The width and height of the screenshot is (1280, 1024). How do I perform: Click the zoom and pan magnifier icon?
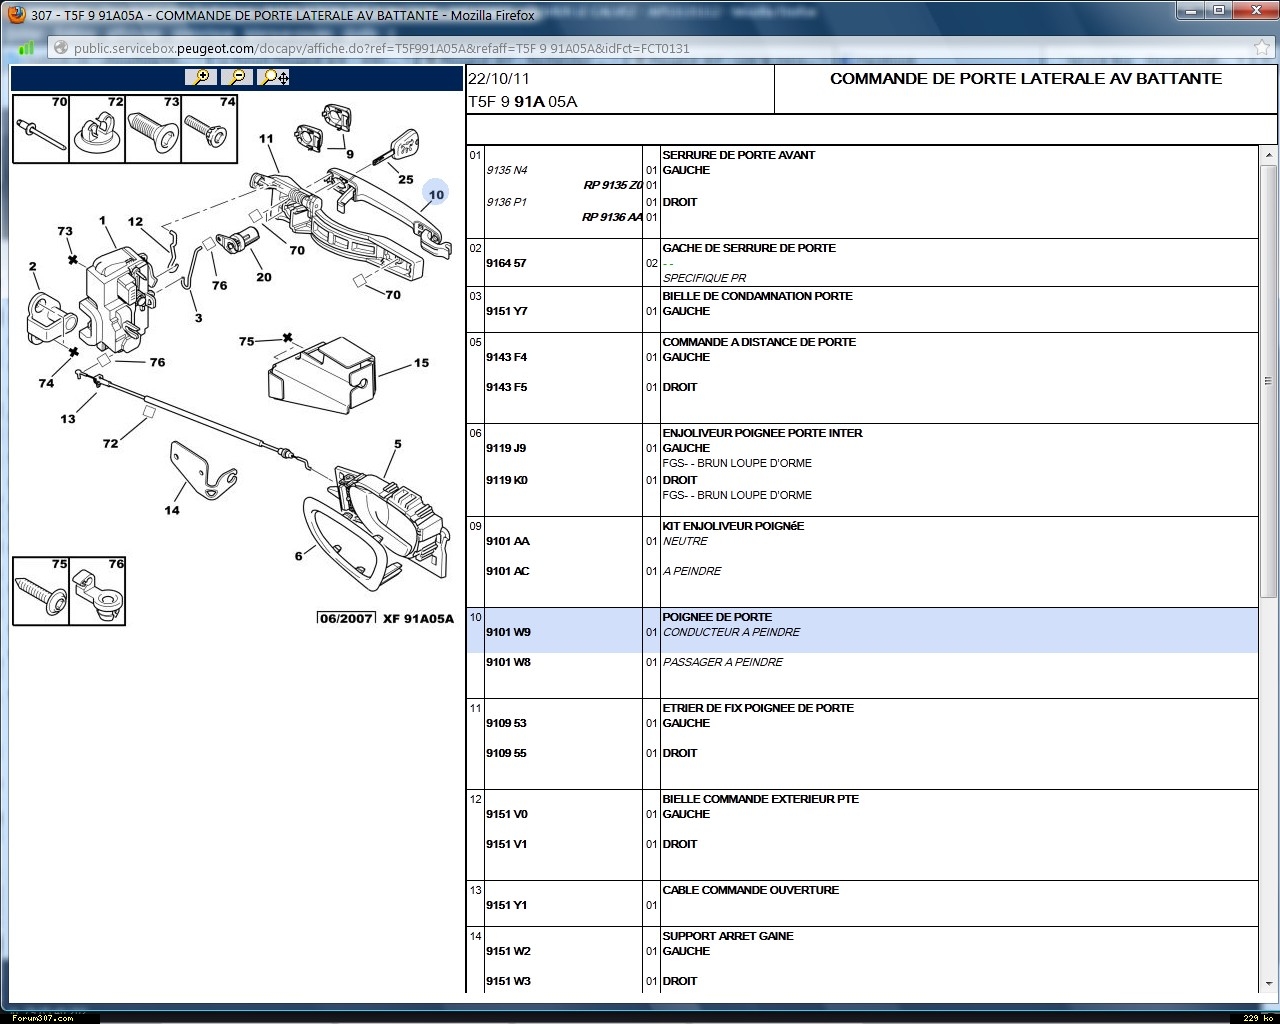(x=274, y=77)
